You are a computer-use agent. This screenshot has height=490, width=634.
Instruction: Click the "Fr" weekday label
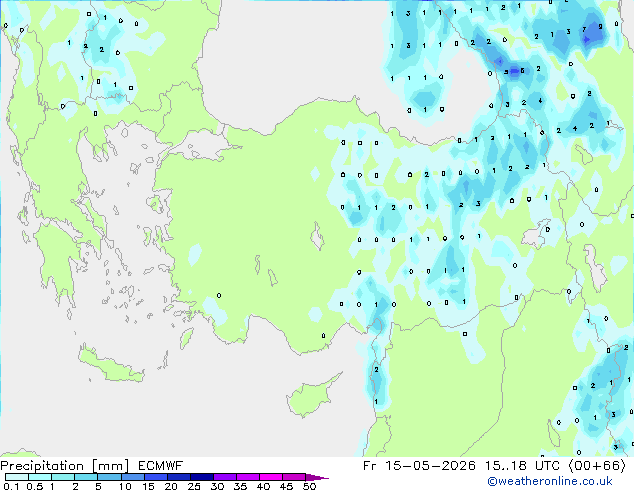point(370,466)
